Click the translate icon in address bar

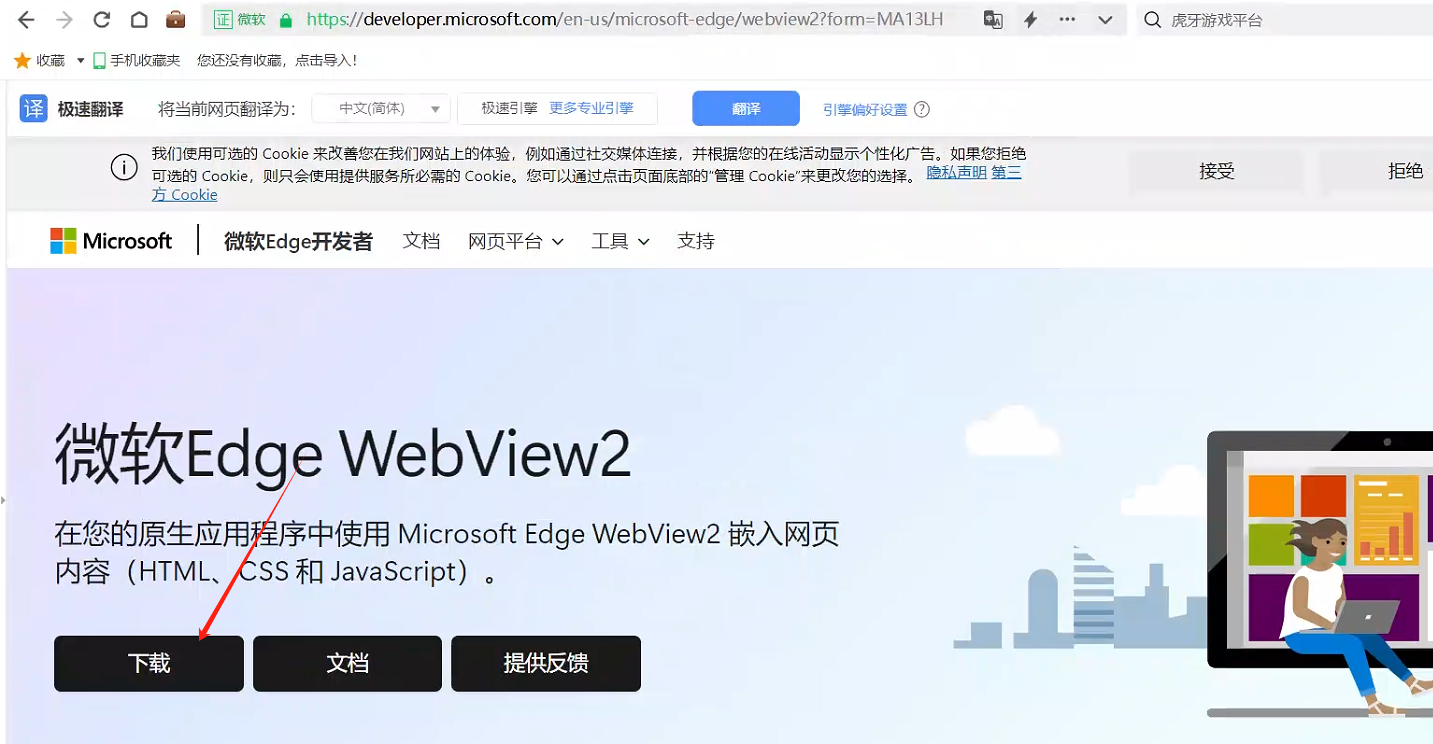click(993, 20)
